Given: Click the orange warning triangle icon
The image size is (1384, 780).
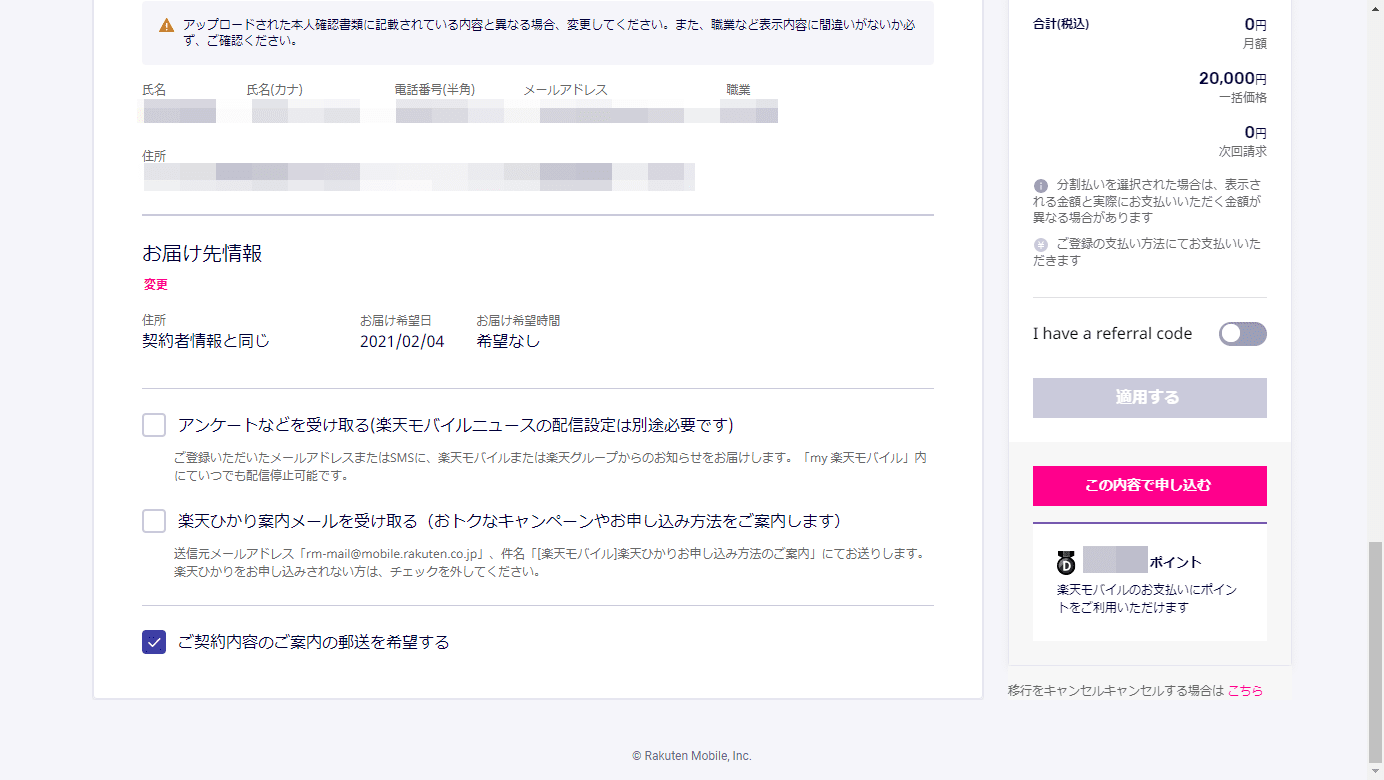Looking at the screenshot, I should pos(167,25).
